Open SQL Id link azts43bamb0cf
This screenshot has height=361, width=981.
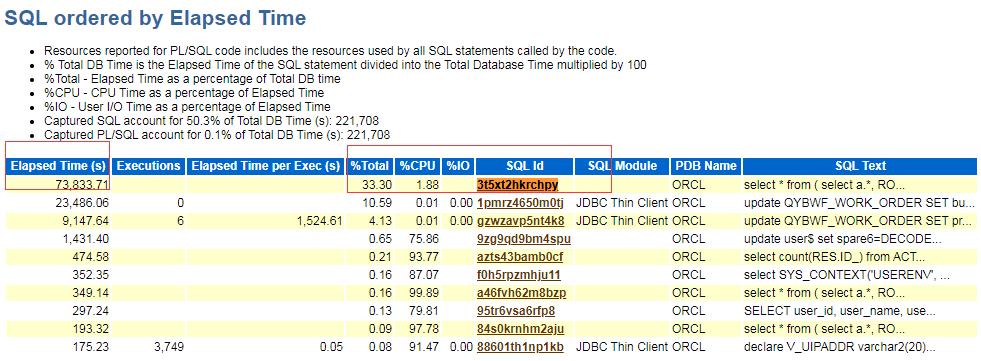pyautogui.click(x=520, y=257)
